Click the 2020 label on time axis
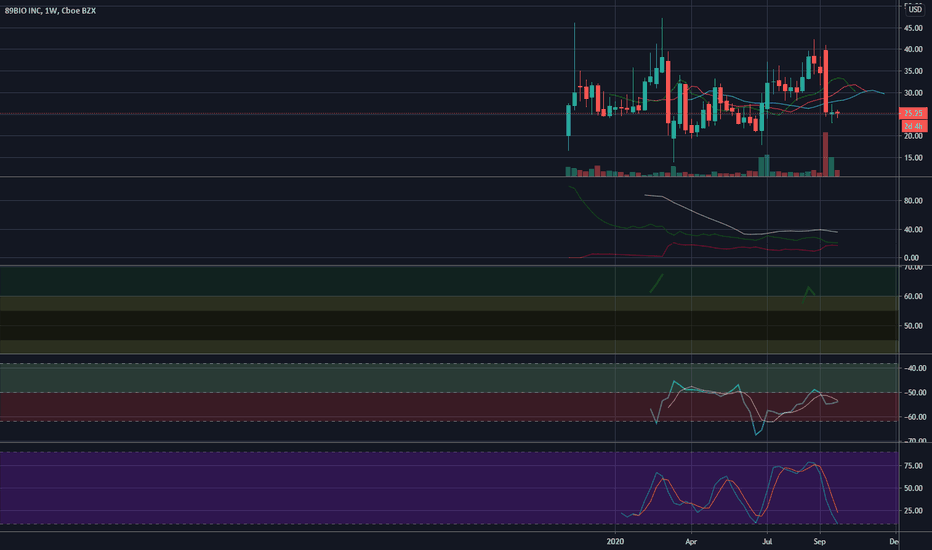This screenshot has width=932, height=550. click(615, 542)
